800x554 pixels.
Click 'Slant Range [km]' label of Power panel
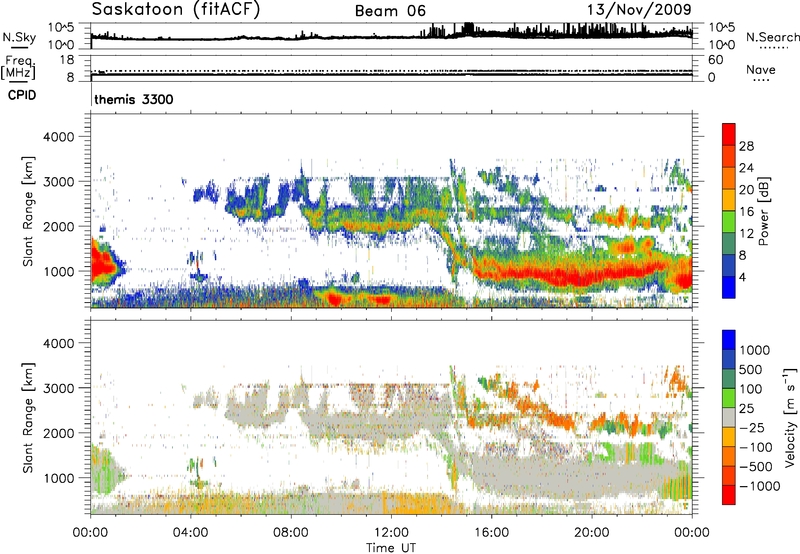28,211
